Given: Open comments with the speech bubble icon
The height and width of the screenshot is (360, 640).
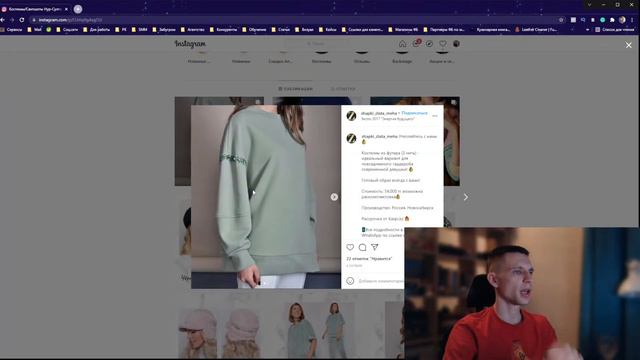Looking at the screenshot, I should pos(362,247).
